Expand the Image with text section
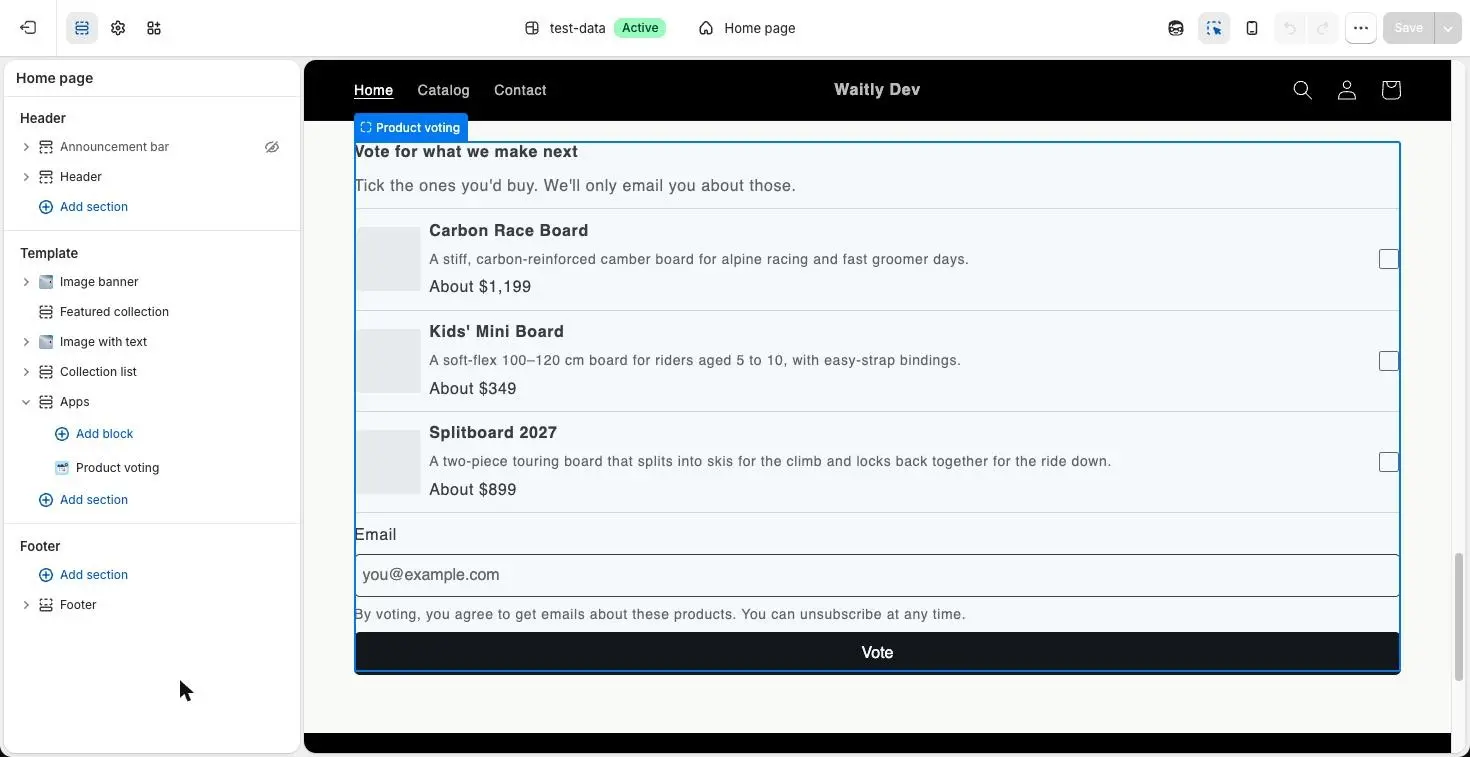 (x=26, y=342)
